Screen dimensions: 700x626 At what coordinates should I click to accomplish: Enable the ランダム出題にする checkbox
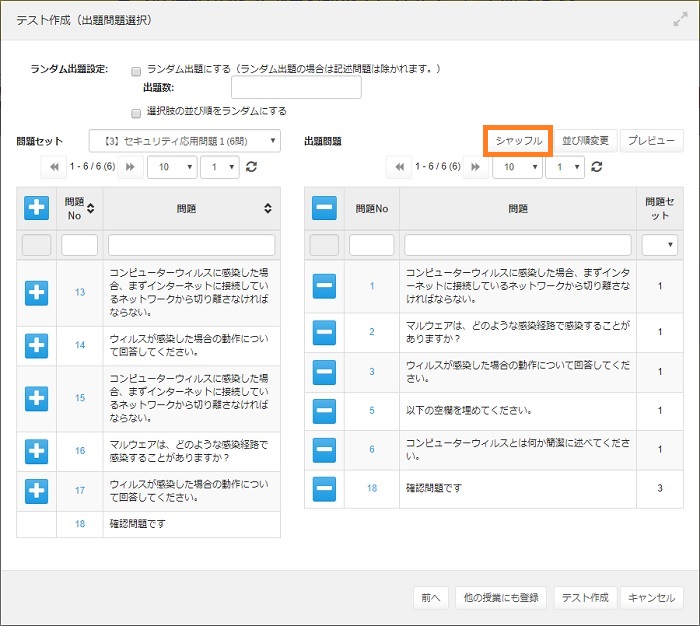(136, 70)
